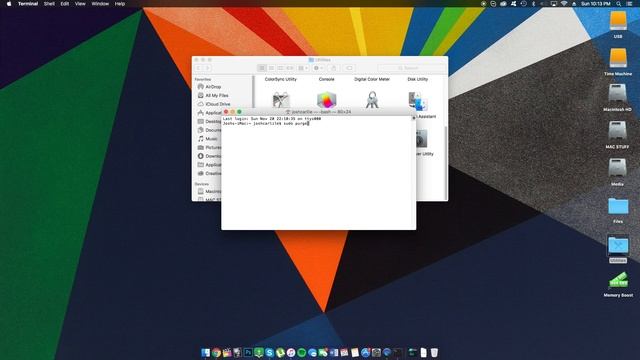The height and width of the screenshot is (360, 640).
Task: Click the Finder vertical scrollbar
Action: click(x=446, y=163)
